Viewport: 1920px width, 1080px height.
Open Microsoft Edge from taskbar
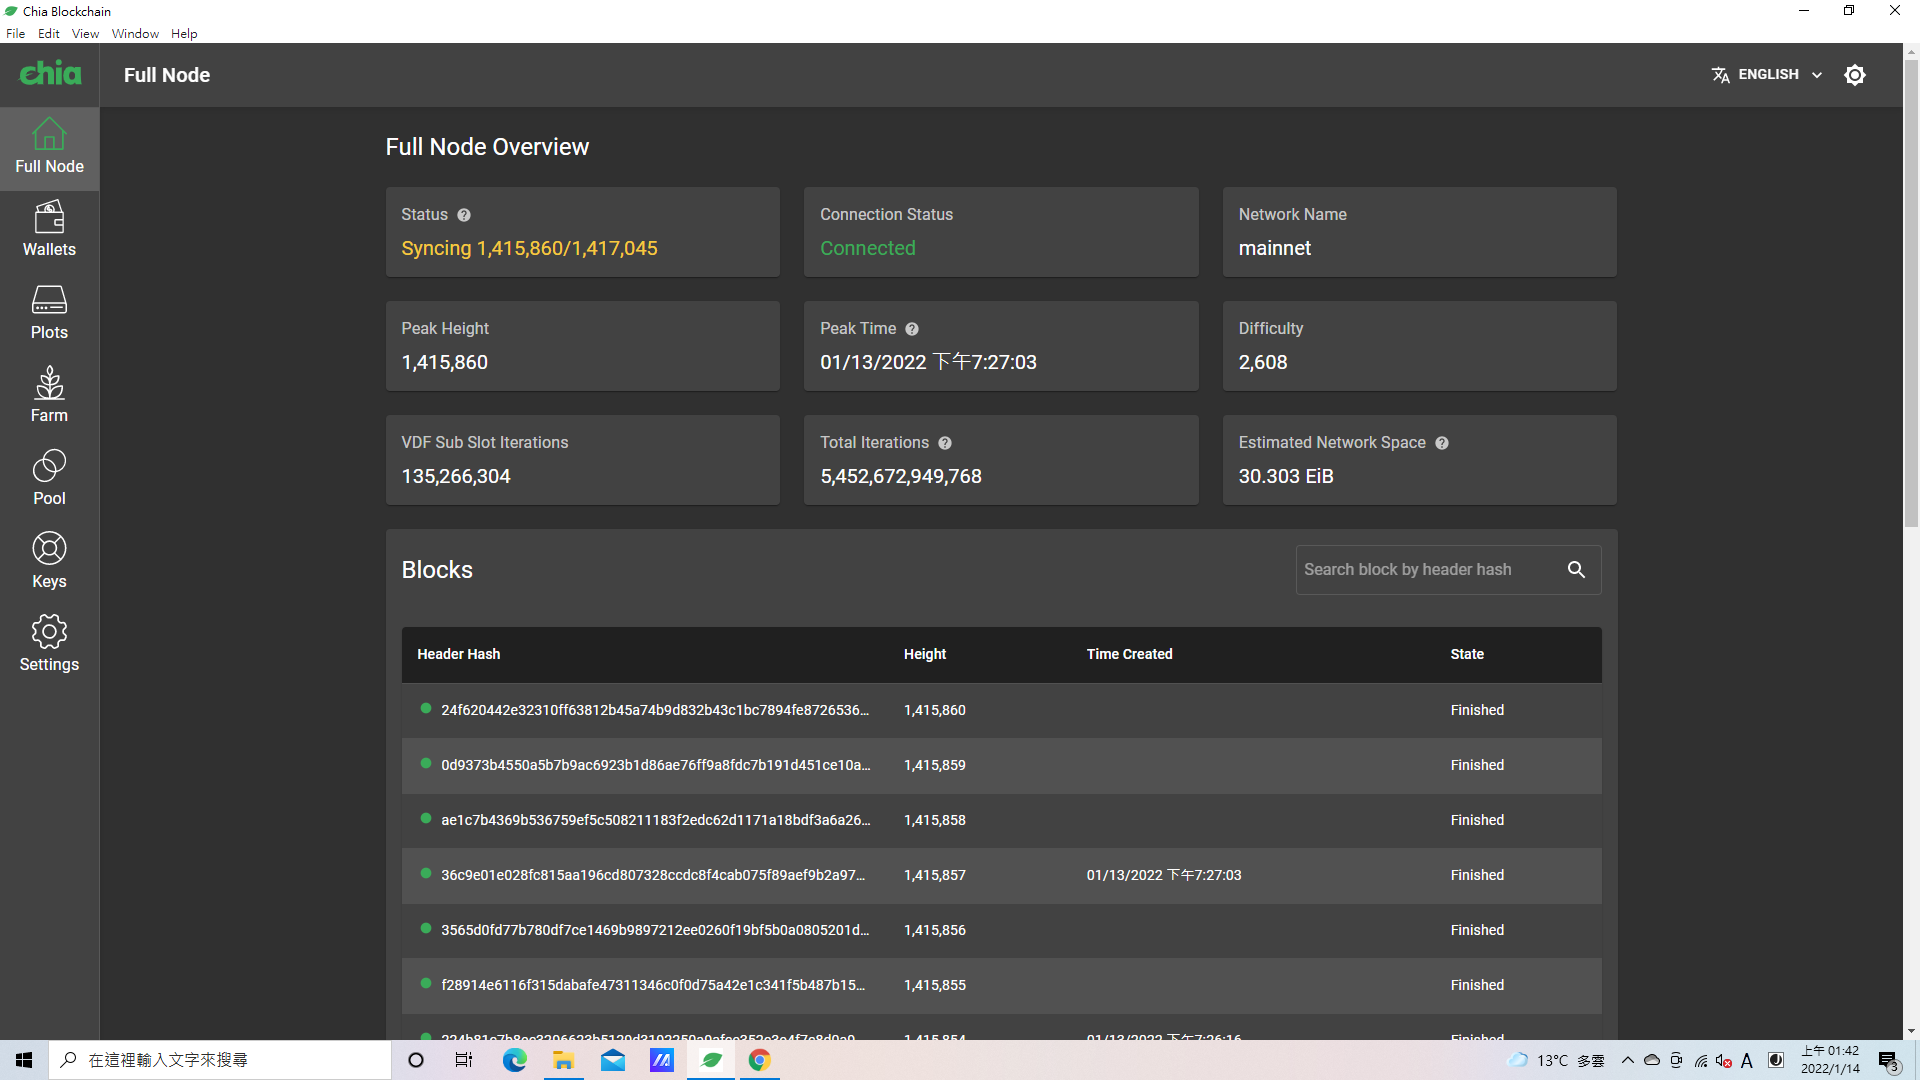tap(514, 1060)
